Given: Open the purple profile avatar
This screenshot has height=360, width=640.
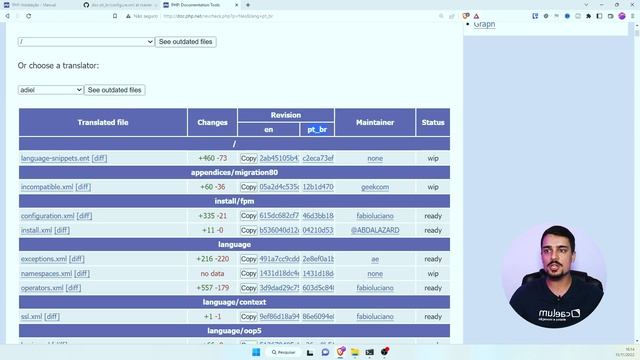Looking at the screenshot, I should [622, 16].
